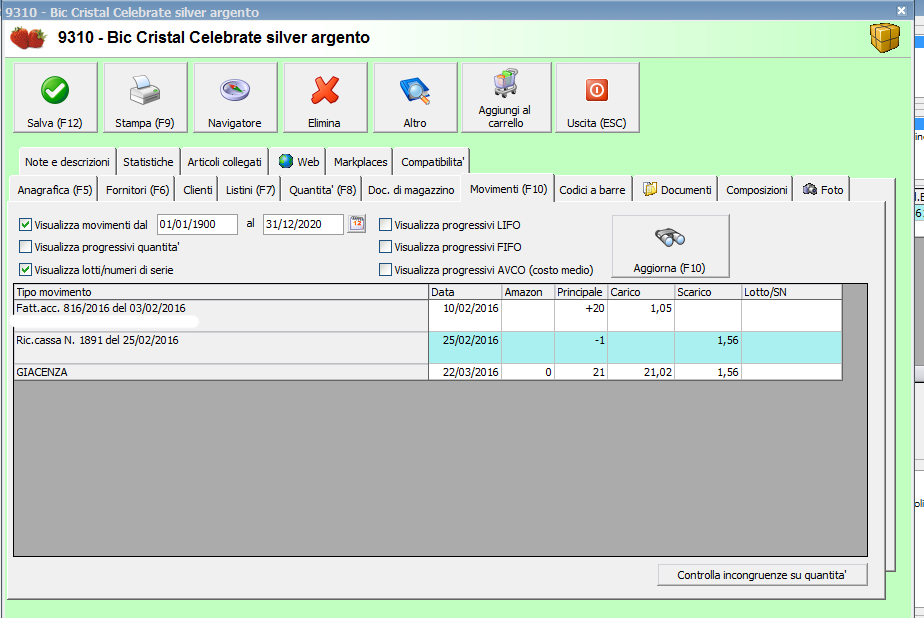Go to the Anagrafica (F5) tab

[x=54, y=190]
